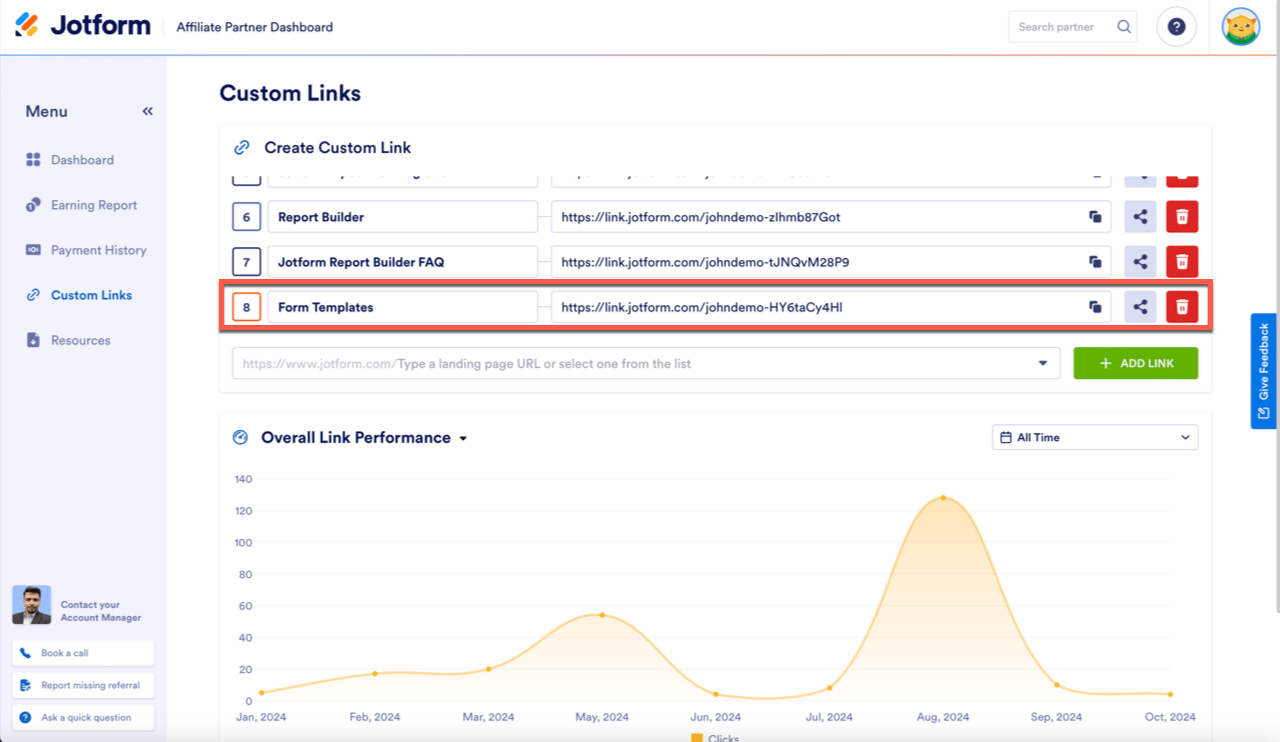Expand the landing page URL list

tap(1043, 363)
